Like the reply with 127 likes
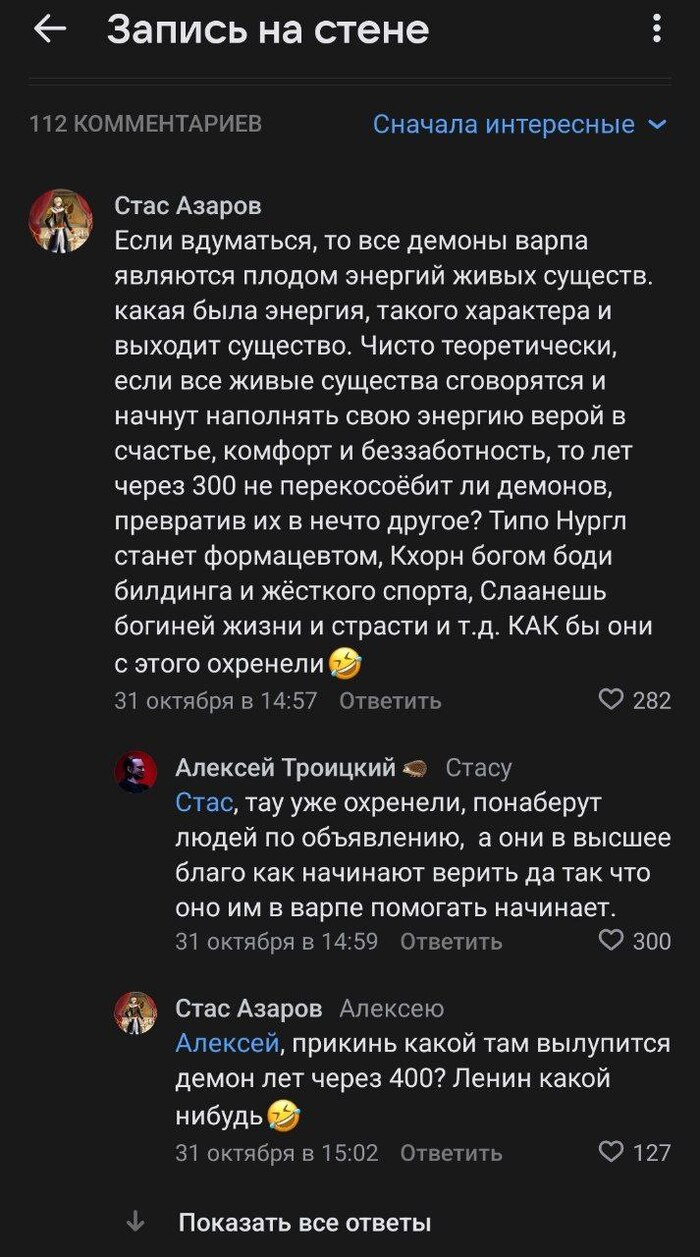Screen dimensions: 700x1257 [x=611, y=1152]
